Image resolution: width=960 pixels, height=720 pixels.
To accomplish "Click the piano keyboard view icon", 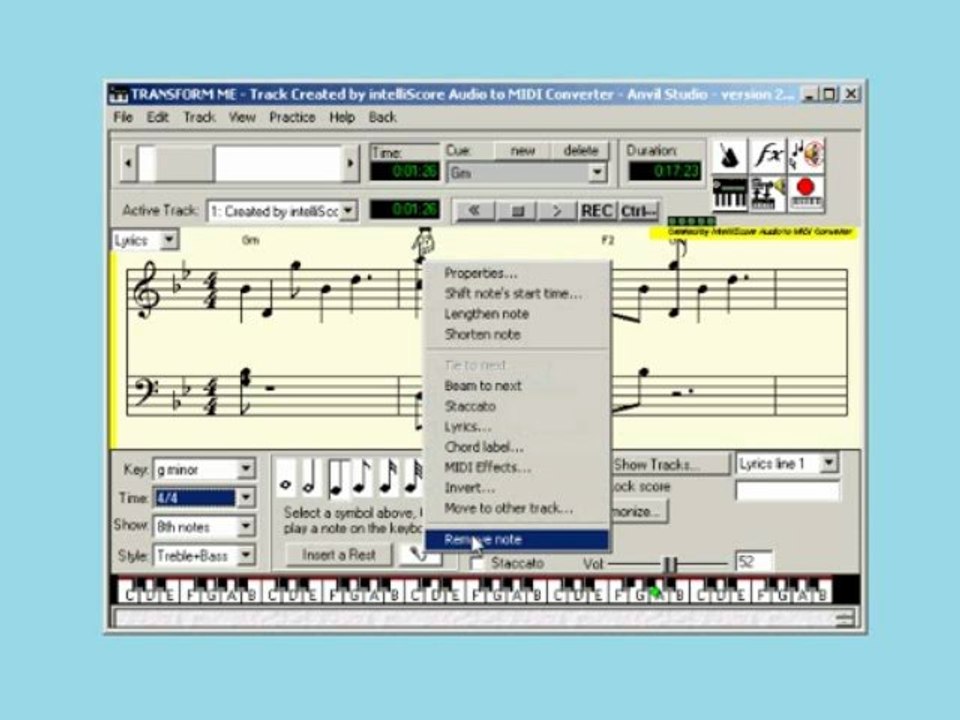I will 729,194.
